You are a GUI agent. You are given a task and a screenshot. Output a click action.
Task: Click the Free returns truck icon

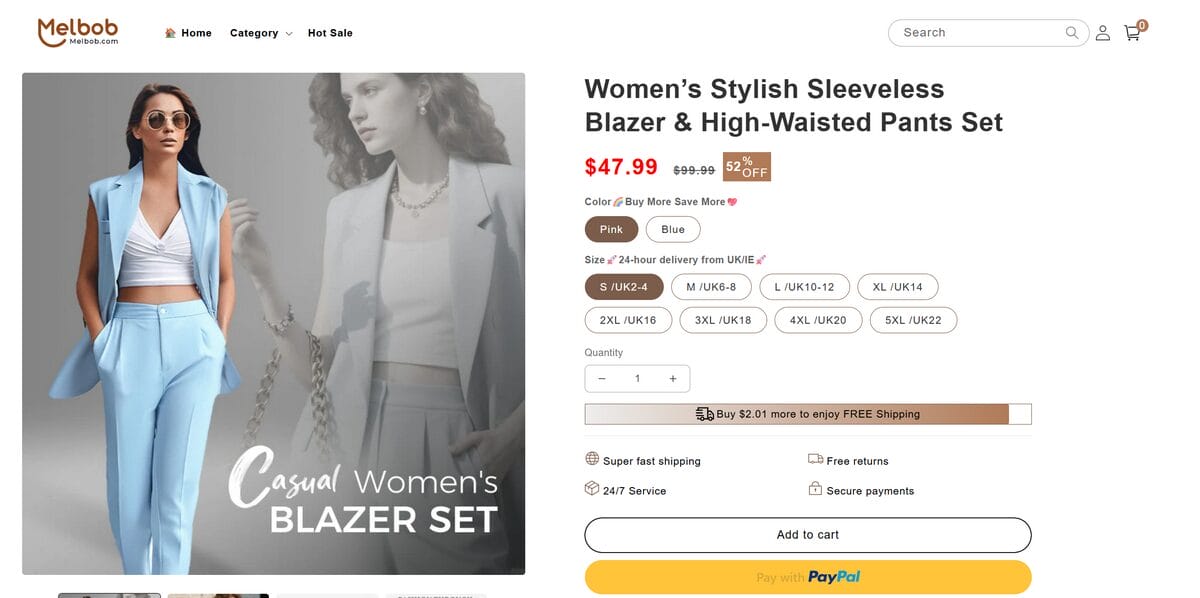(x=815, y=459)
